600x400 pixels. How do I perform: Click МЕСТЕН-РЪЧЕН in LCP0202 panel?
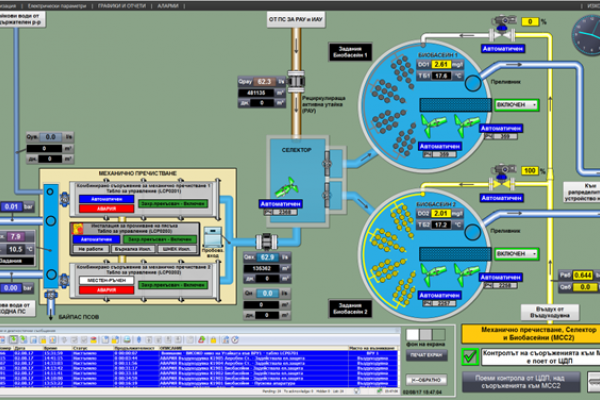point(106,280)
